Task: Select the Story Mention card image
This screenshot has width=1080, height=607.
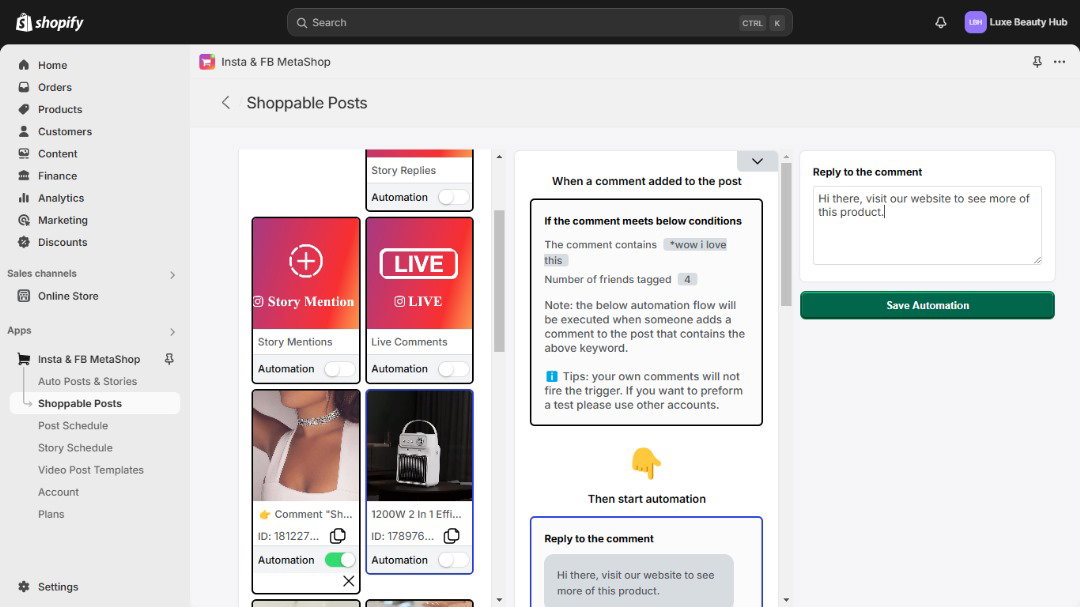Action: coord(306,274)
